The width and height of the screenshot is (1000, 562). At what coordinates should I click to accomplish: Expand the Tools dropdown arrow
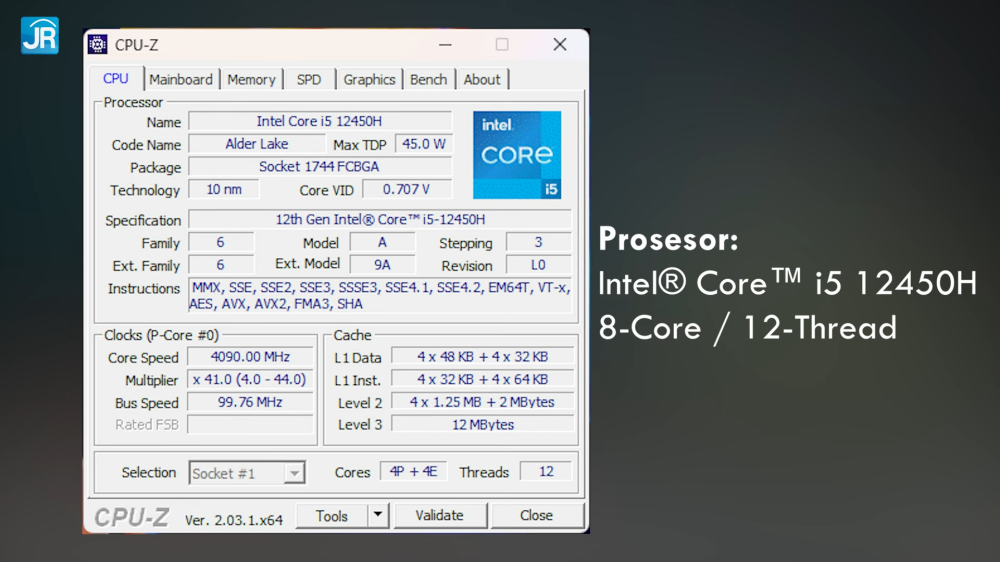(x=378, y=515)
